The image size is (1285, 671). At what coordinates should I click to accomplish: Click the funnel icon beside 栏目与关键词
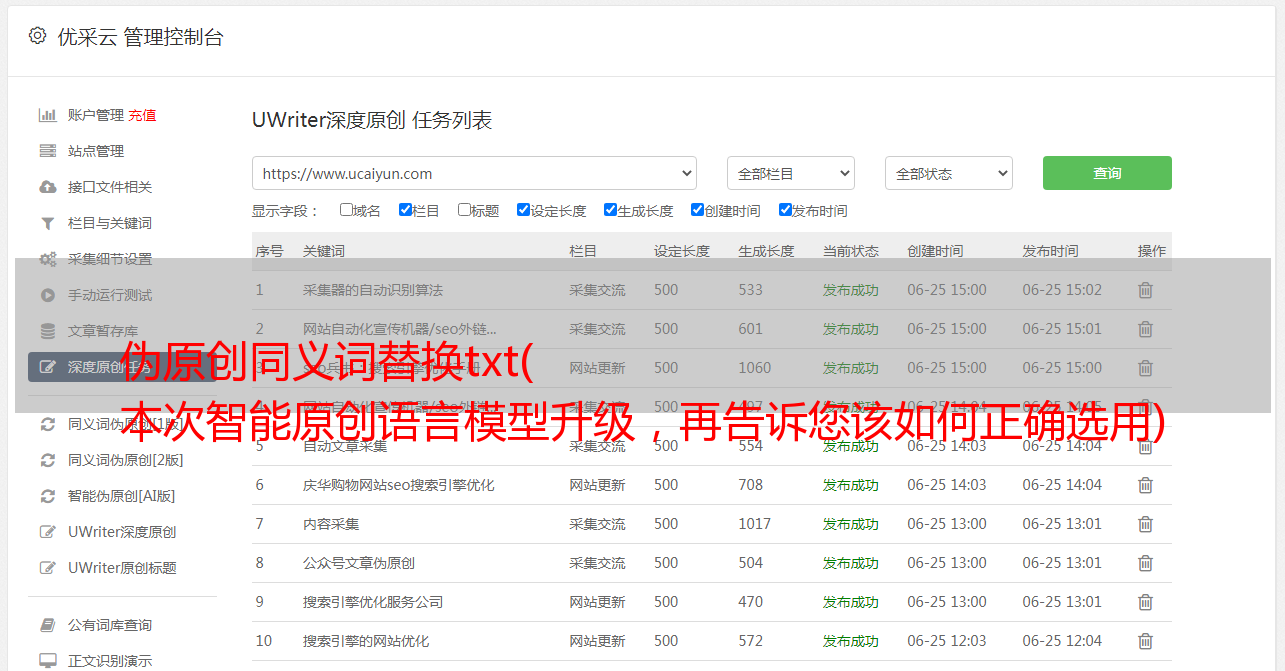tap(47, 223)
